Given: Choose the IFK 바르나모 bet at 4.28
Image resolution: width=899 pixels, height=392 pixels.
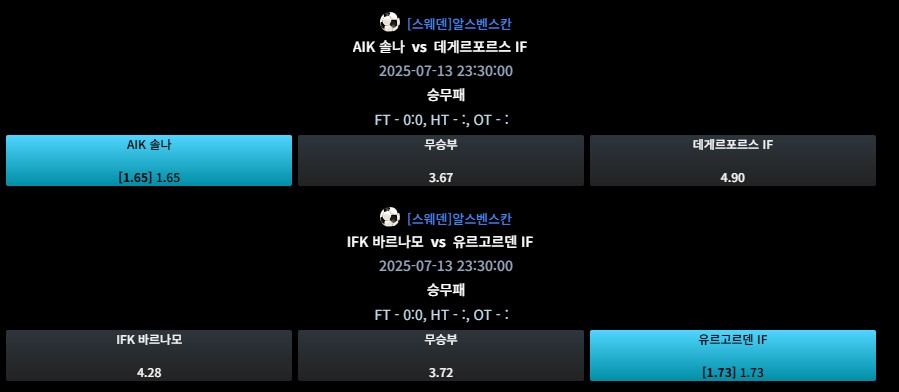Looking at the screenshot, I should (149, 355).
